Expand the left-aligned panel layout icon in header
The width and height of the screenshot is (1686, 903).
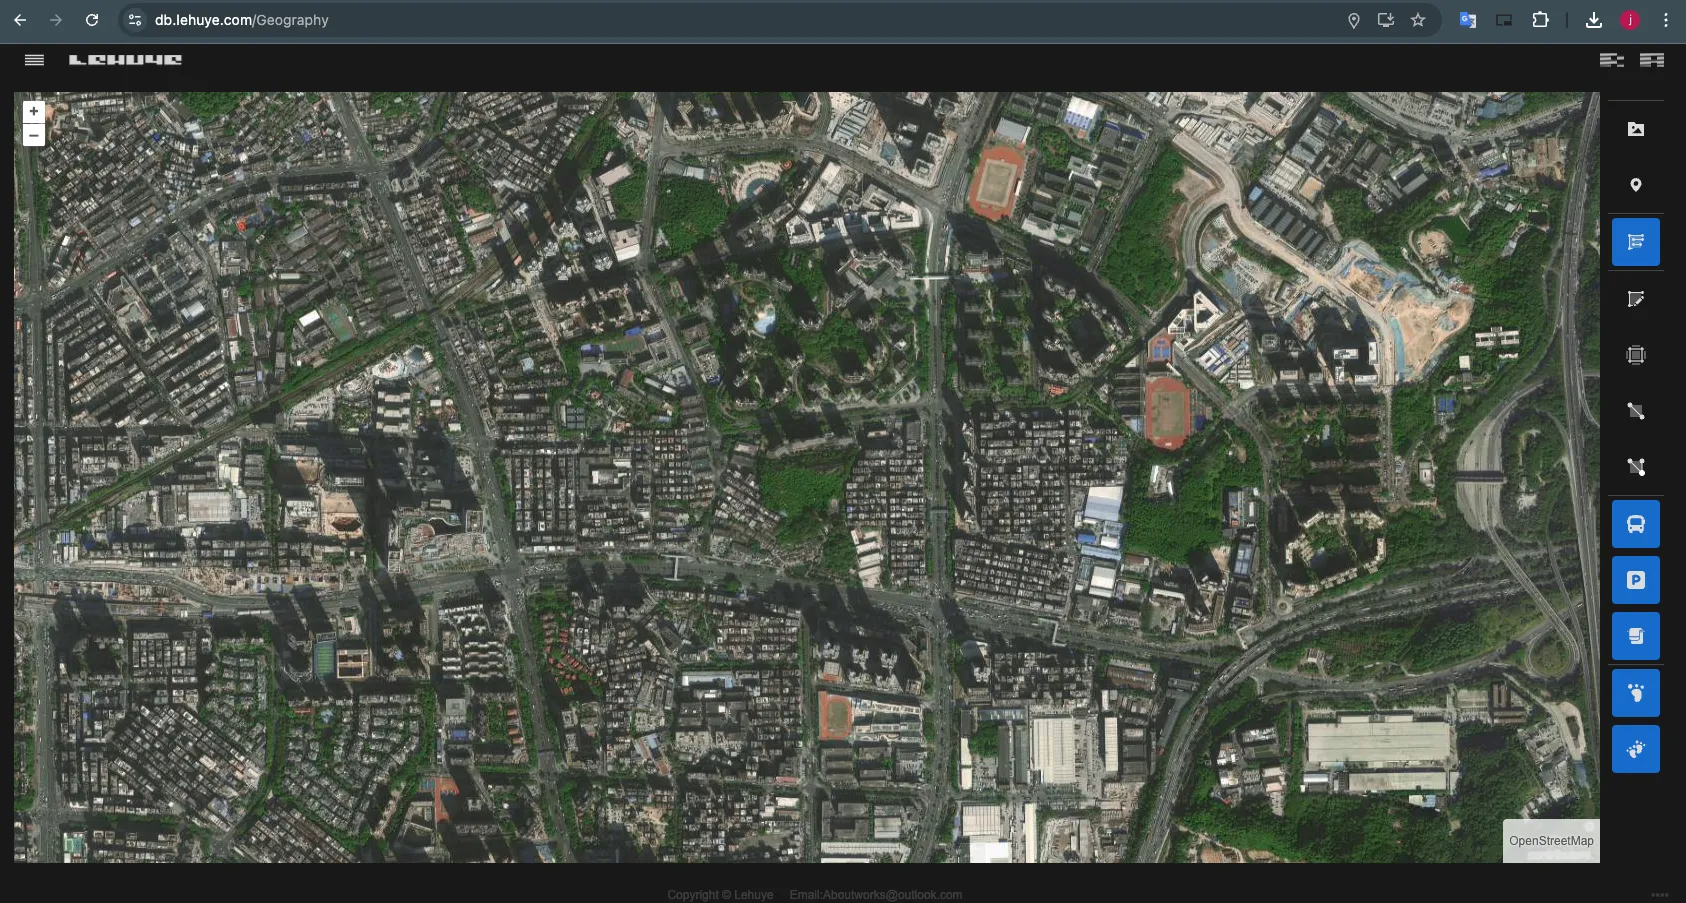click(1611, 60)
